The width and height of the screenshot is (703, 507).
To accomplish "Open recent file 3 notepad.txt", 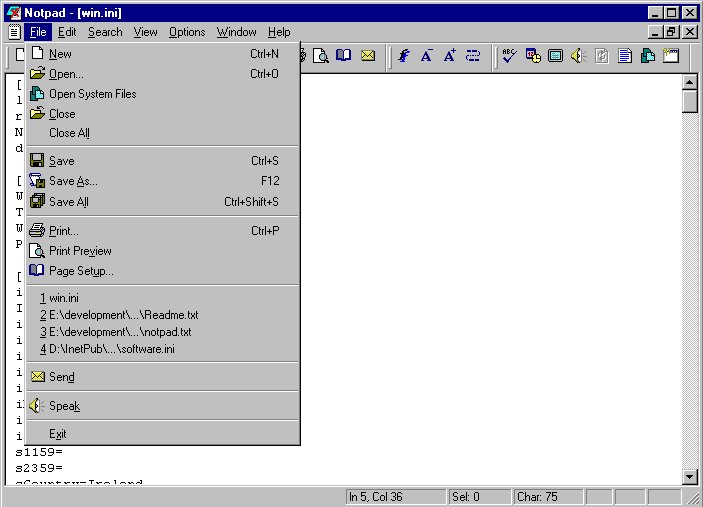I will tap(163, 332).
